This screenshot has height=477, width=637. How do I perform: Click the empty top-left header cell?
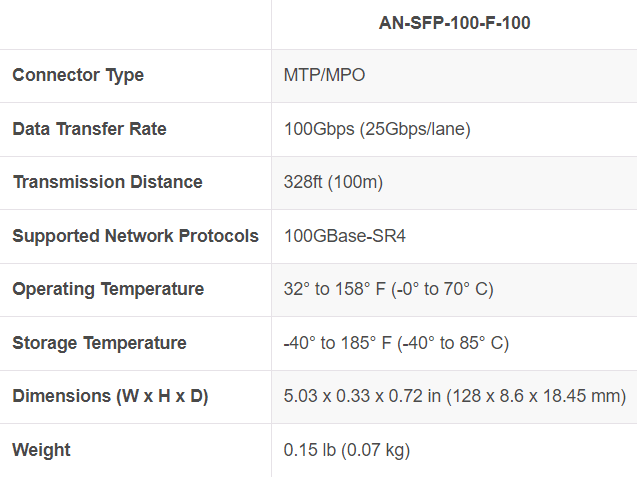[135, 23]
